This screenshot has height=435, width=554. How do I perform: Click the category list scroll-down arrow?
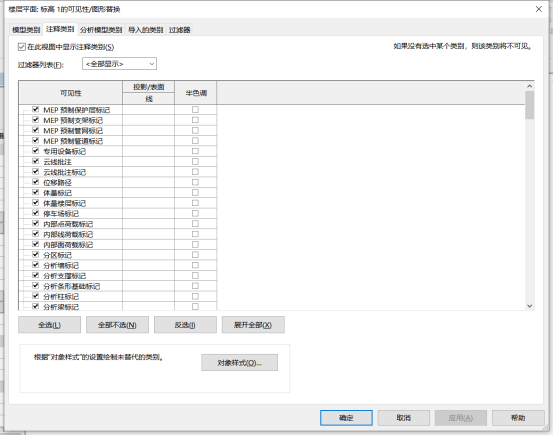tap(529, 306)
